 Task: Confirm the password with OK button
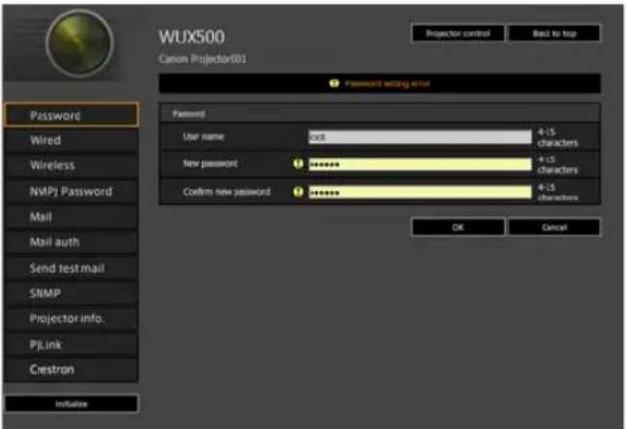coord(458,227)
